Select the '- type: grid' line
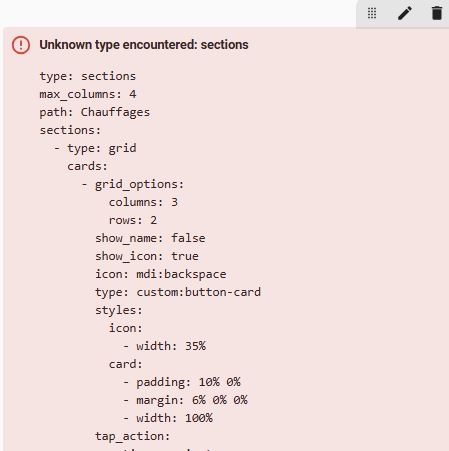This screenshot has height=451, width=449. tap(95, 148)
